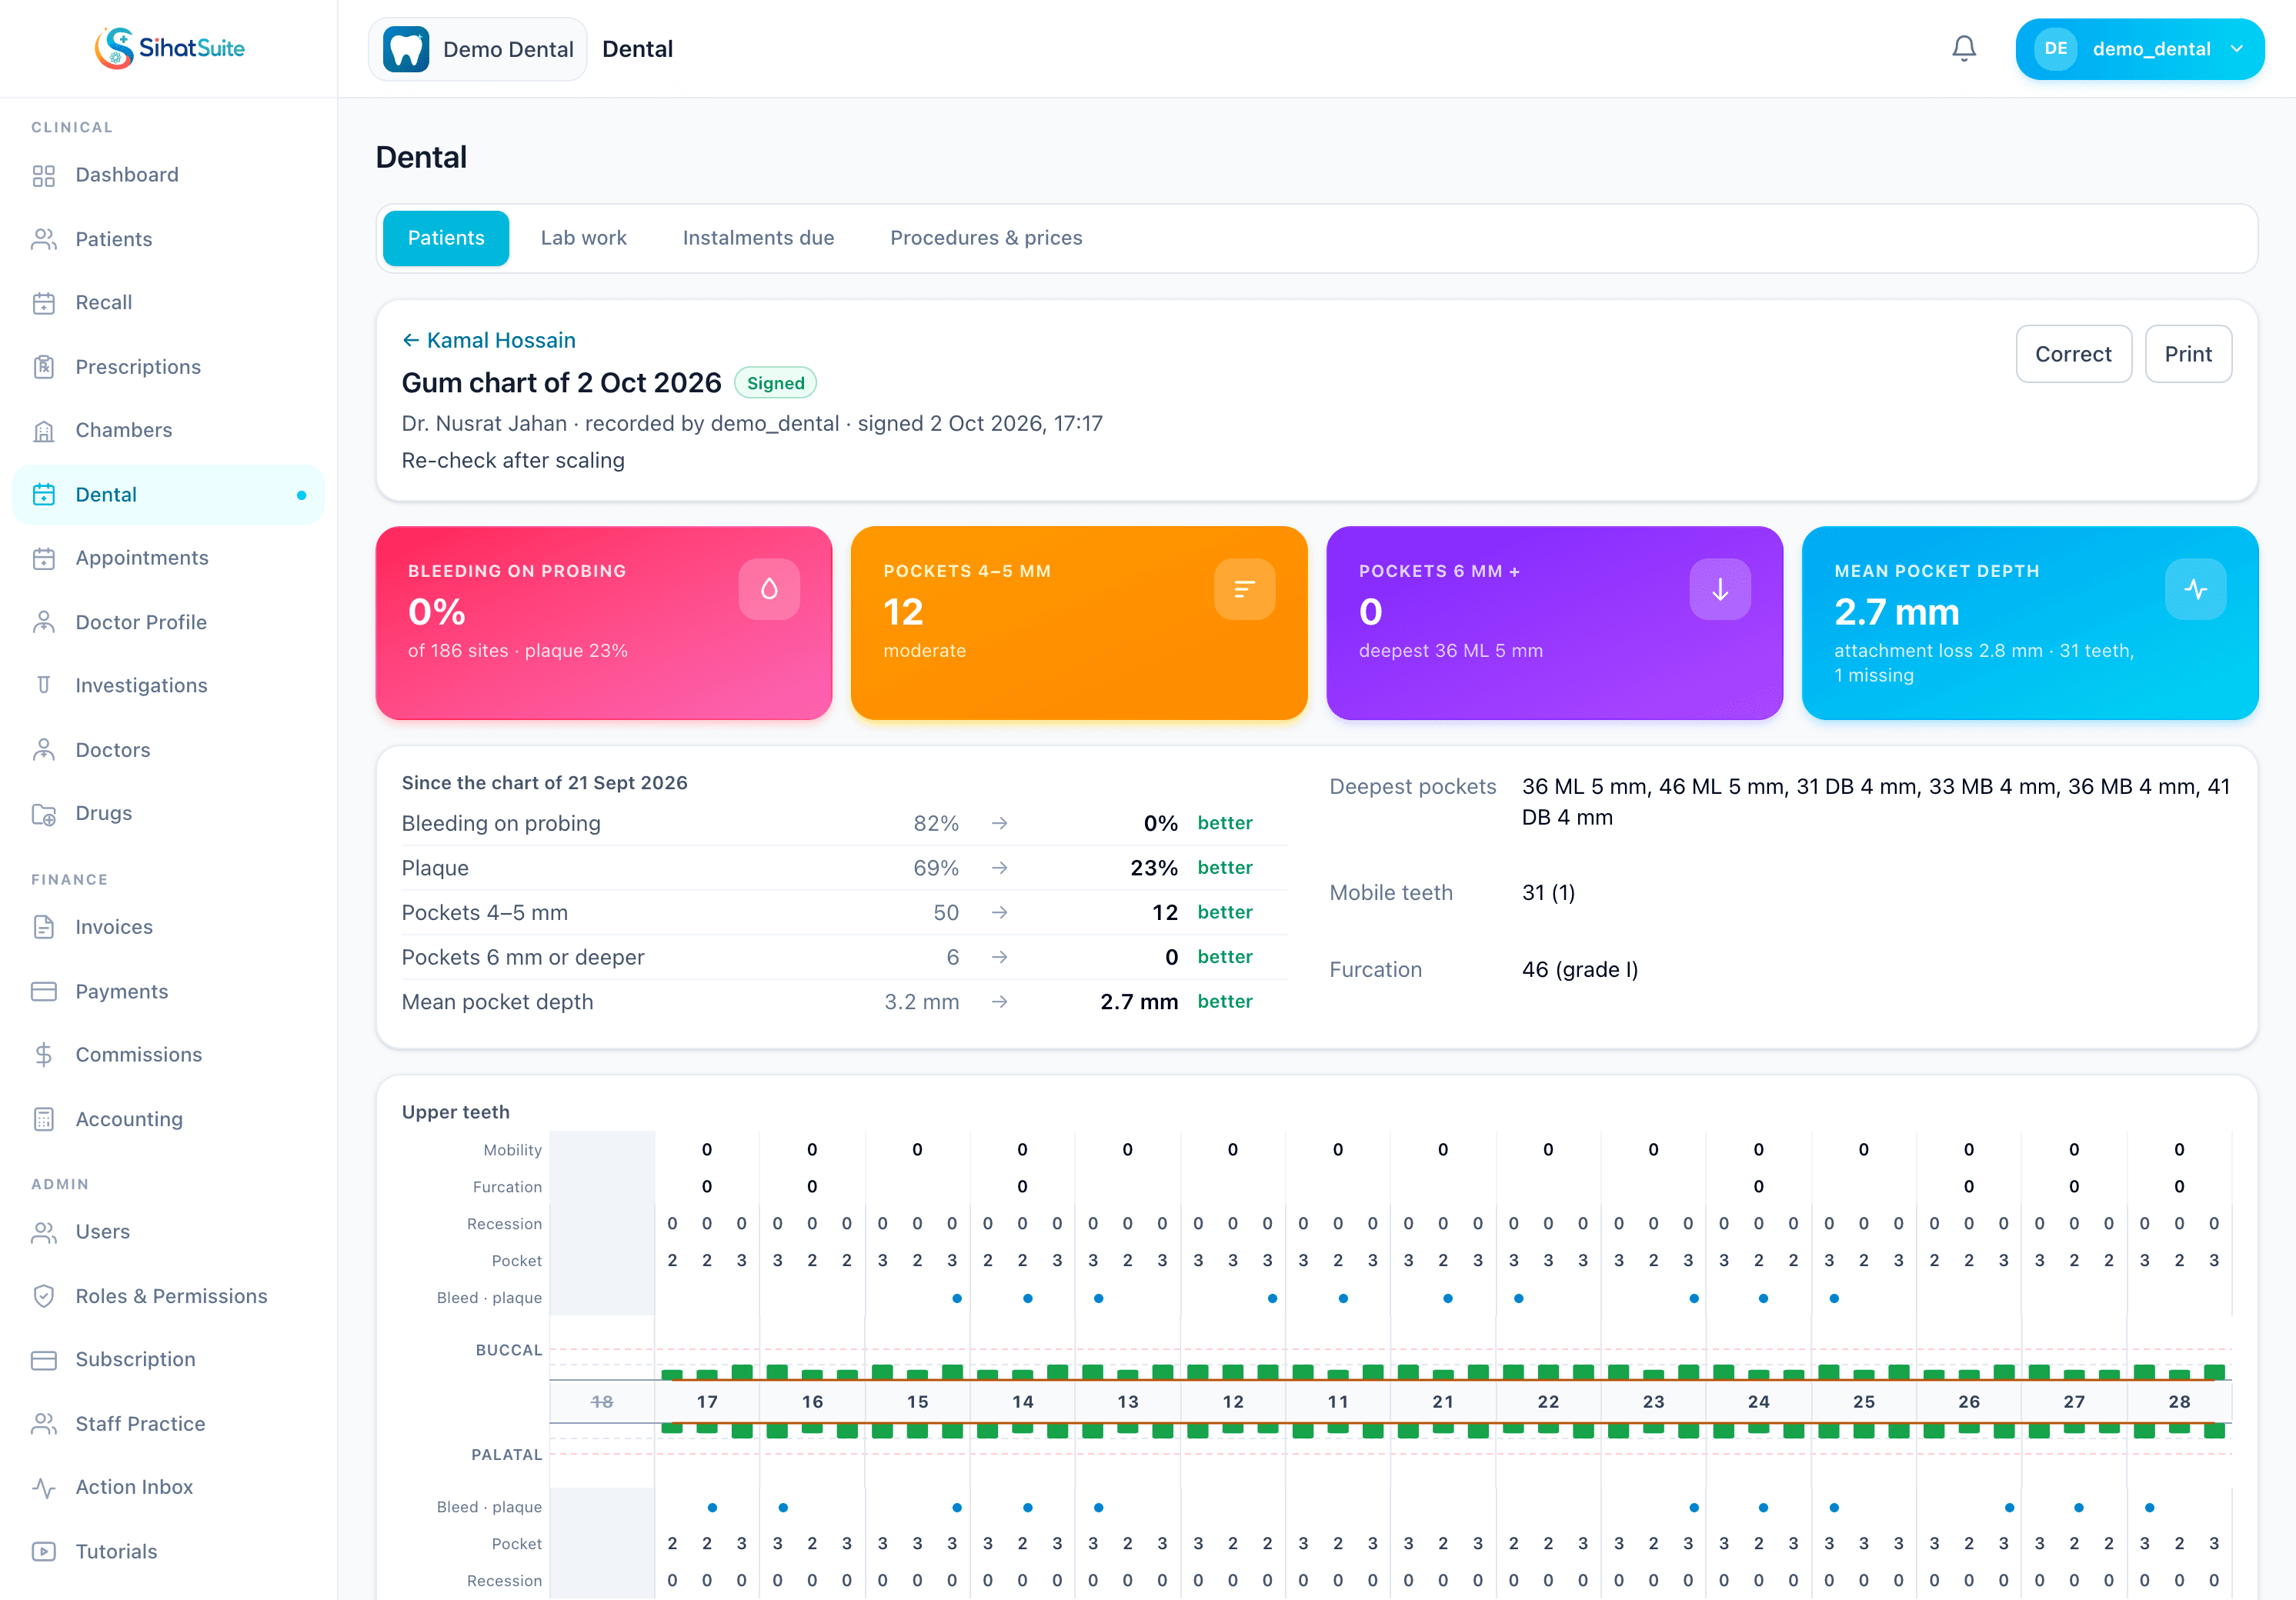Click the SihatSuite logo
The width and height of the screenshot is (2296, 1600).
(x=169, y=48)
